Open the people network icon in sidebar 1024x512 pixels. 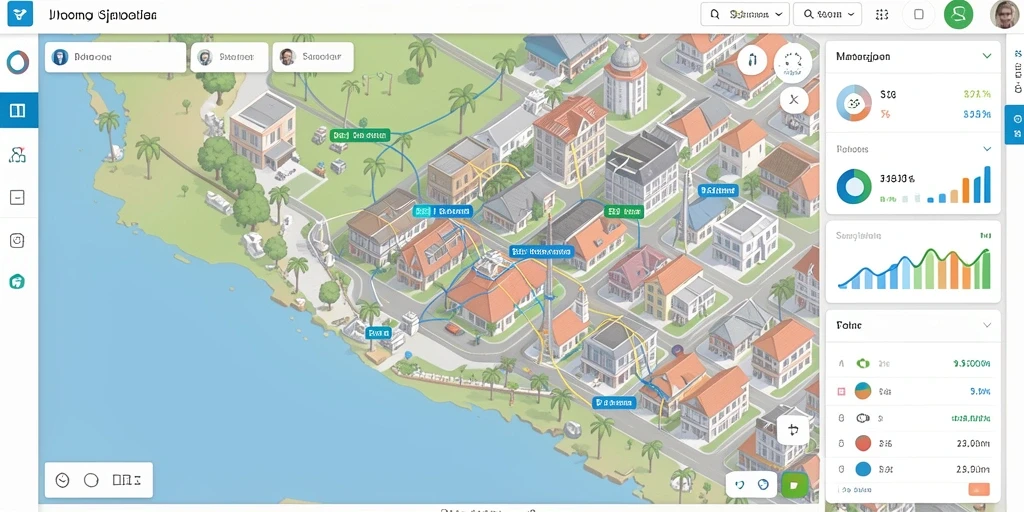pos(18,154)
